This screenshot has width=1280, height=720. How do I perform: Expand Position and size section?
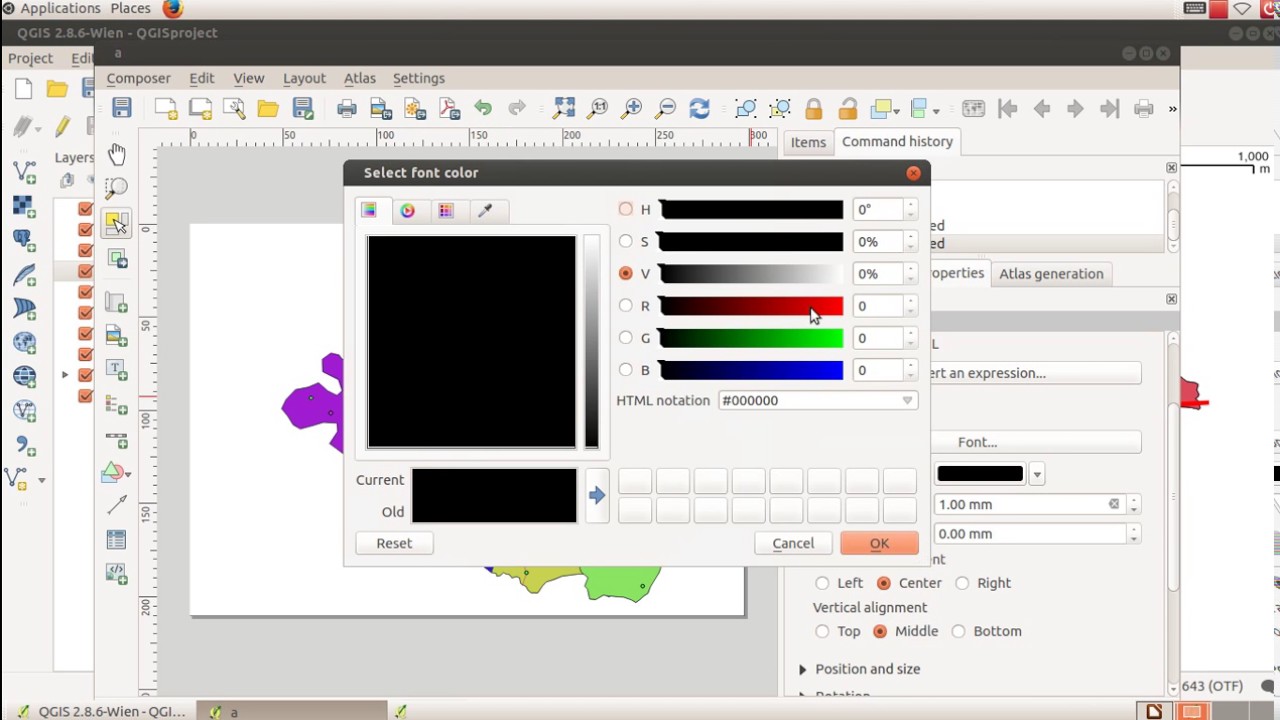click(803, 669)
